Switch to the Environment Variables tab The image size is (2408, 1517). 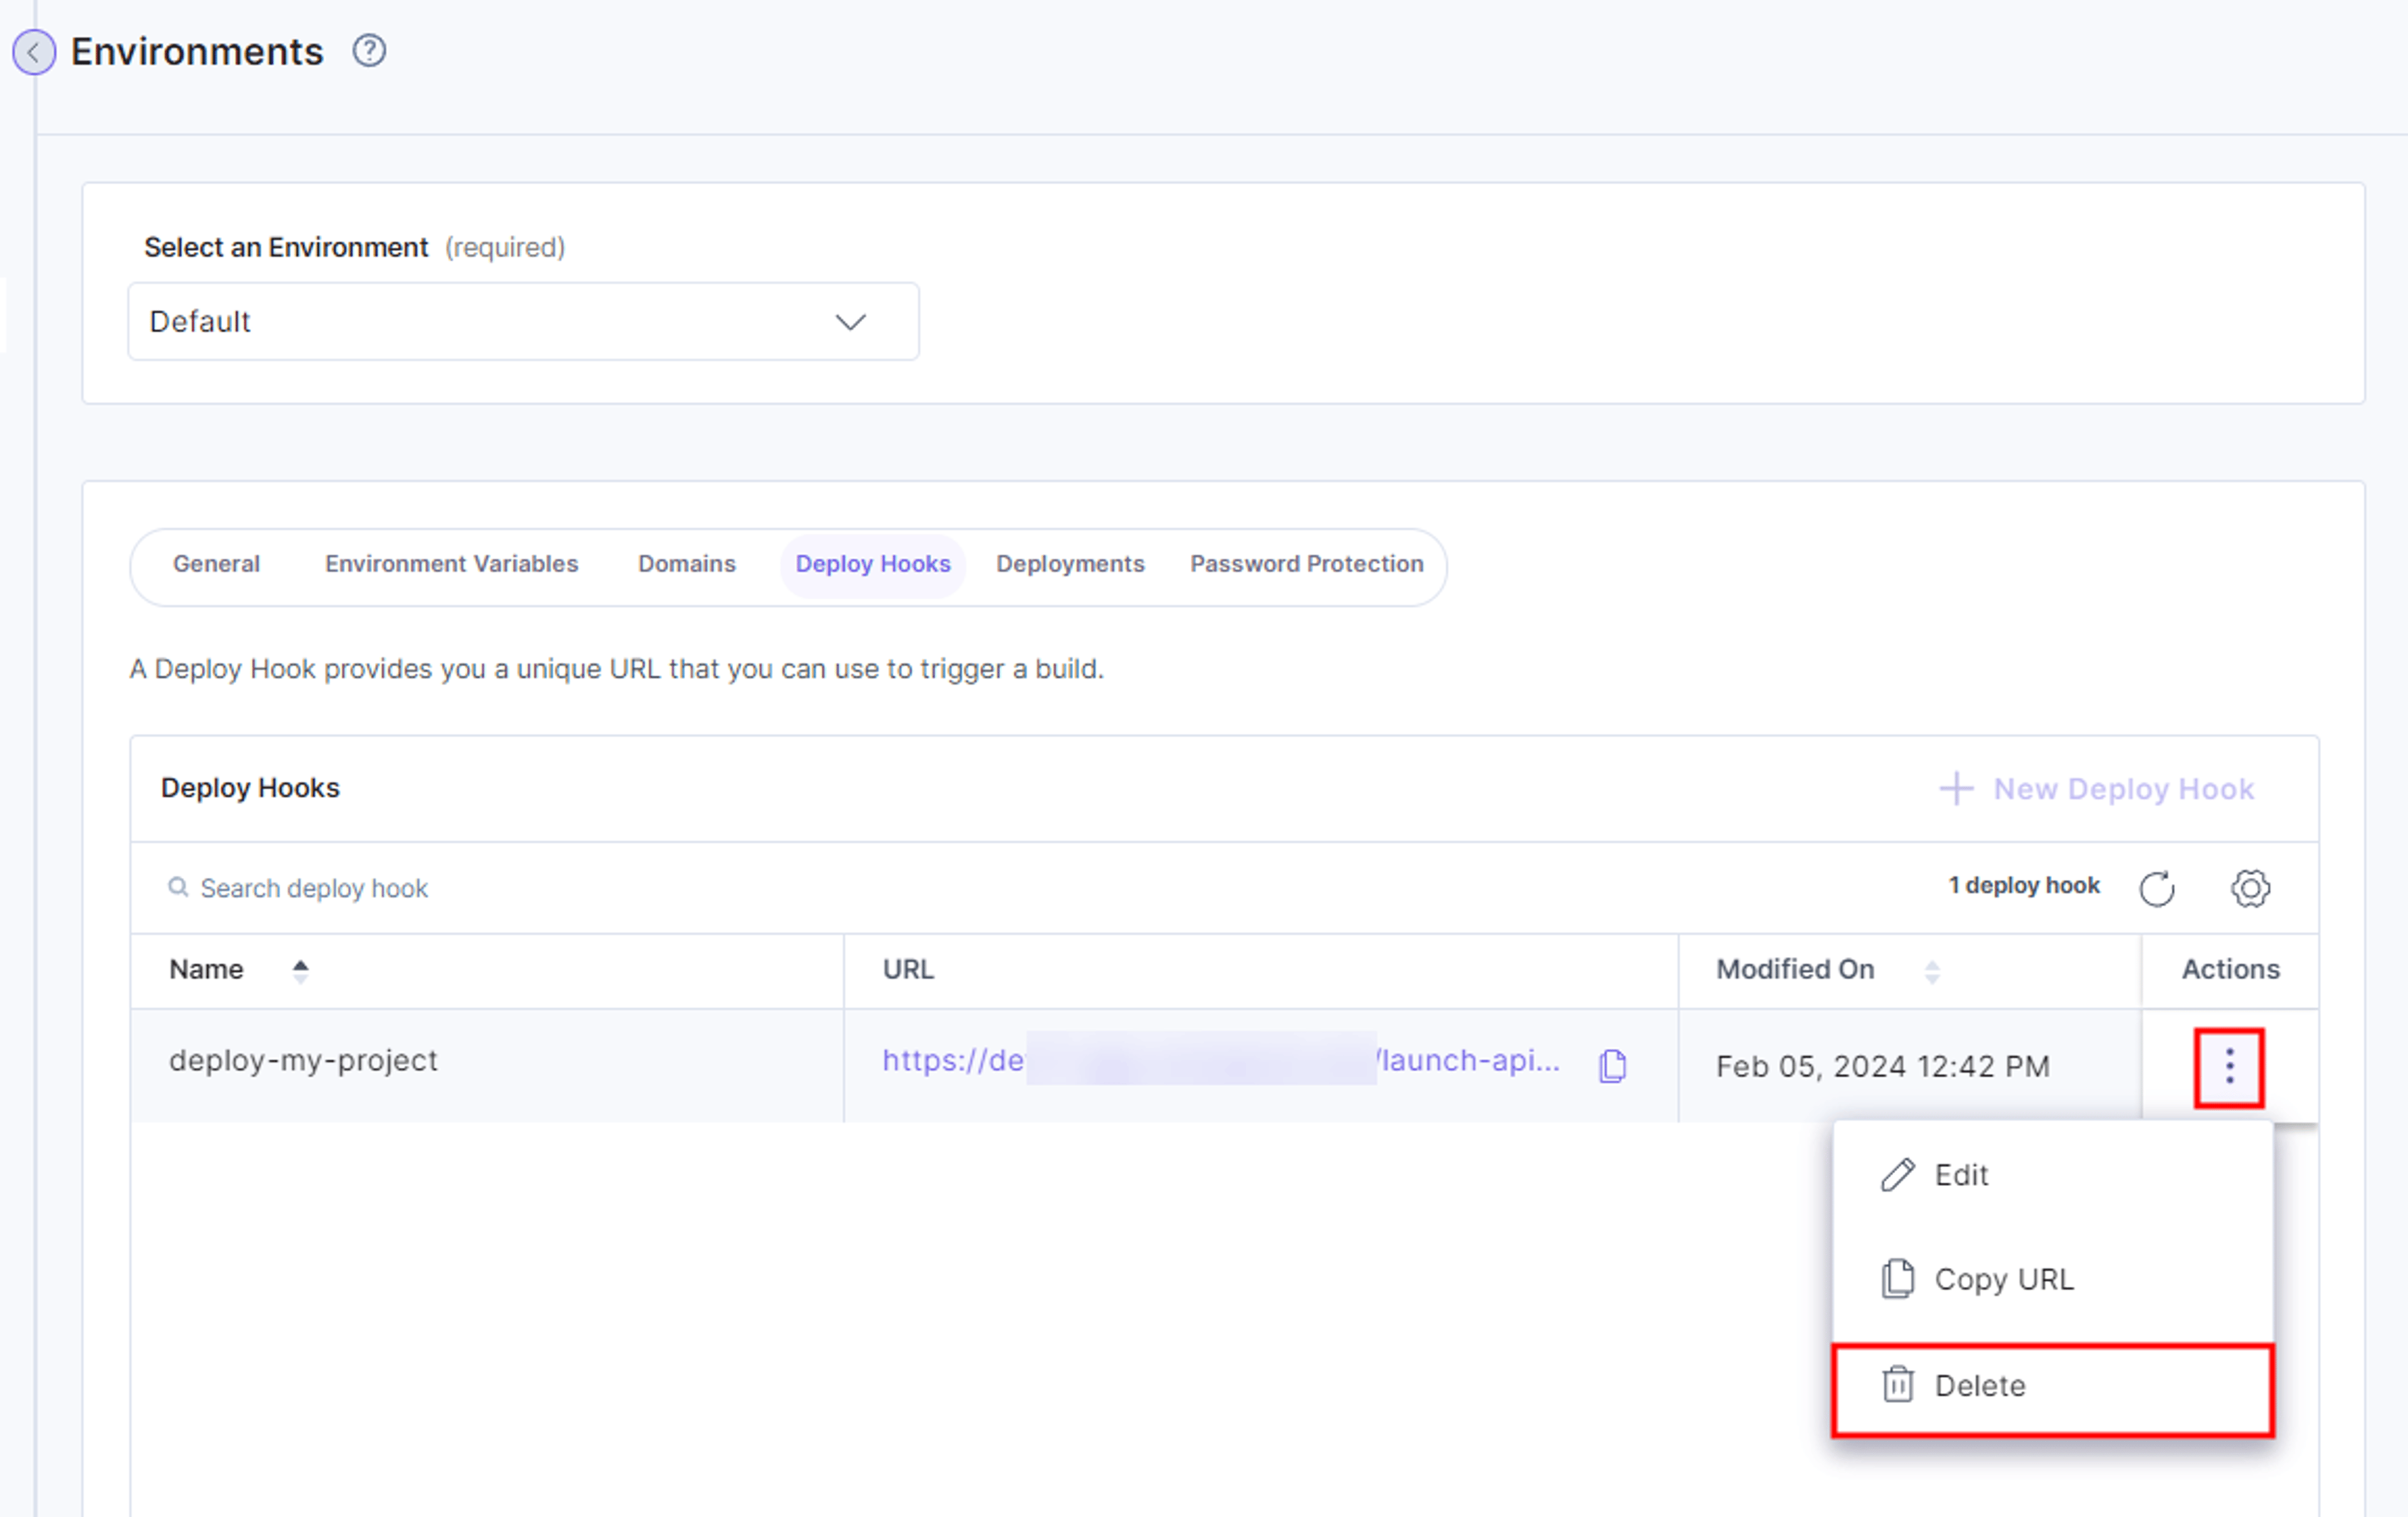(x=451, y=564)
